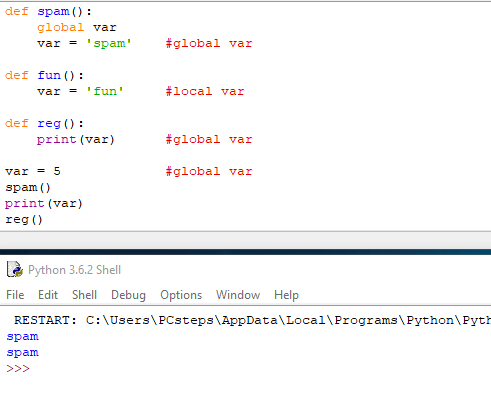Open the Window menu
The width and height of the screenshot is (491, 394).
[x=238, y=295]
